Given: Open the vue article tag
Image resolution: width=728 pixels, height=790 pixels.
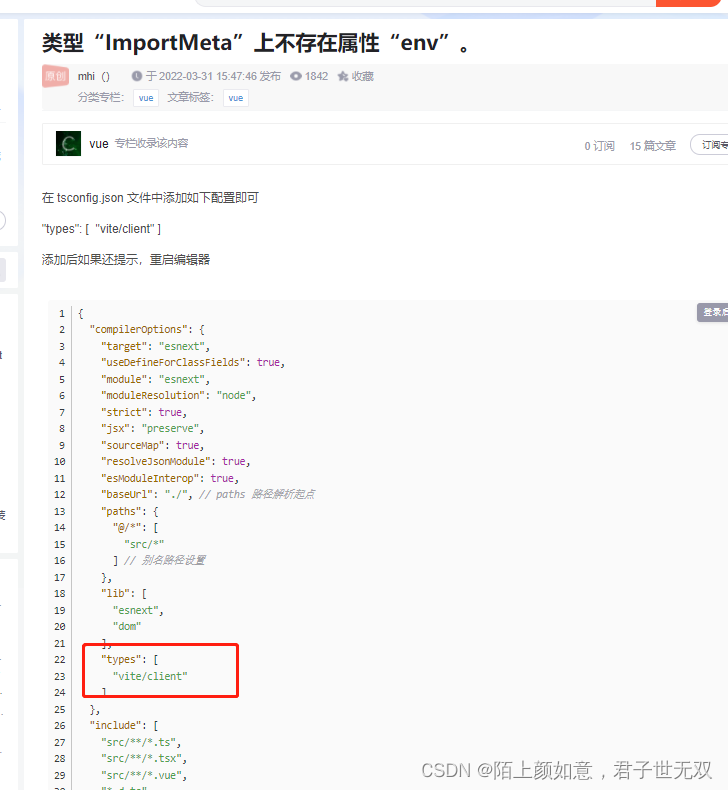Looking at the screenshot, I should pos(236,98).
